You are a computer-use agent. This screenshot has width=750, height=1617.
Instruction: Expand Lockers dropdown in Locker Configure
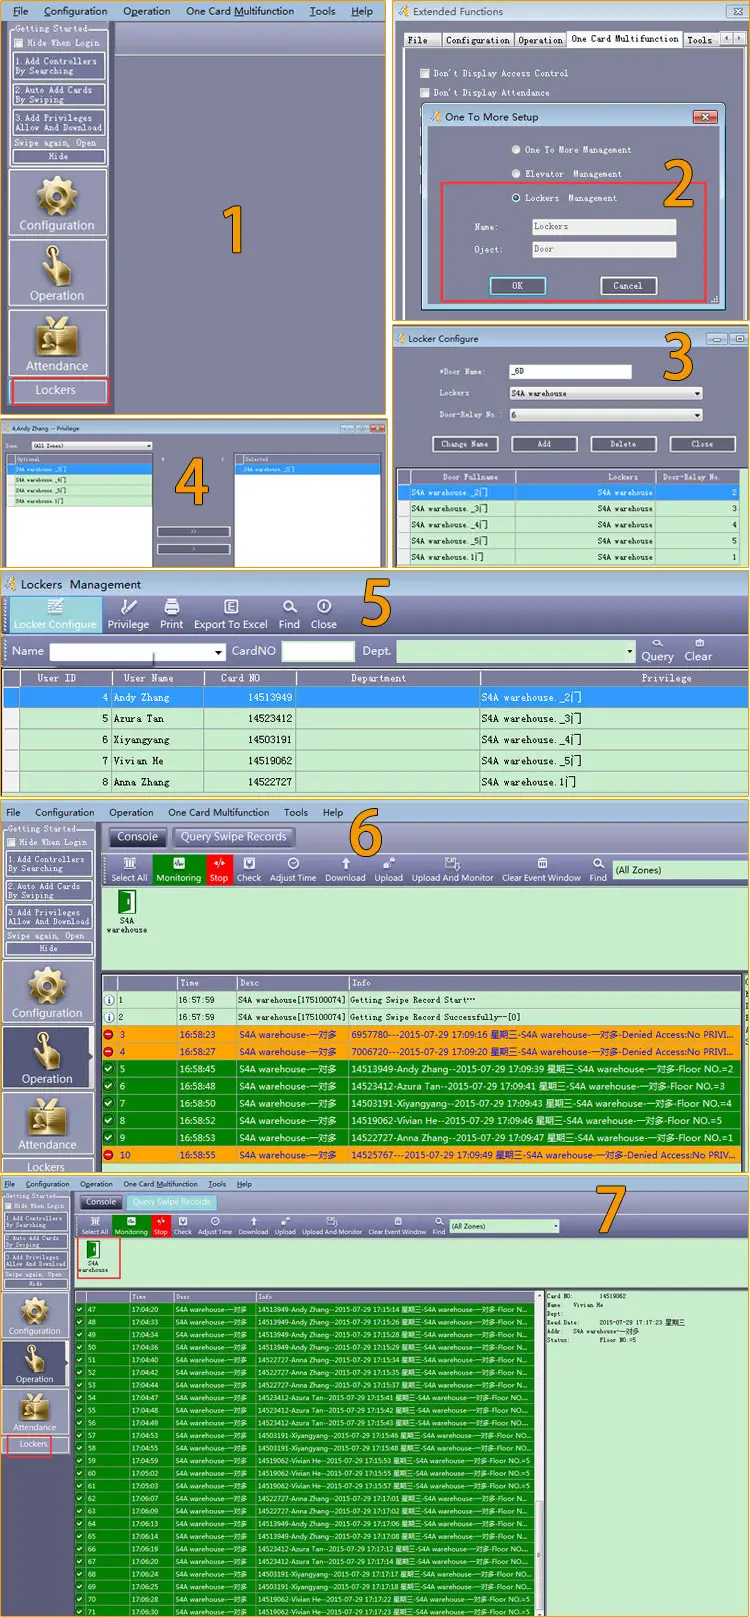[697, 393]
